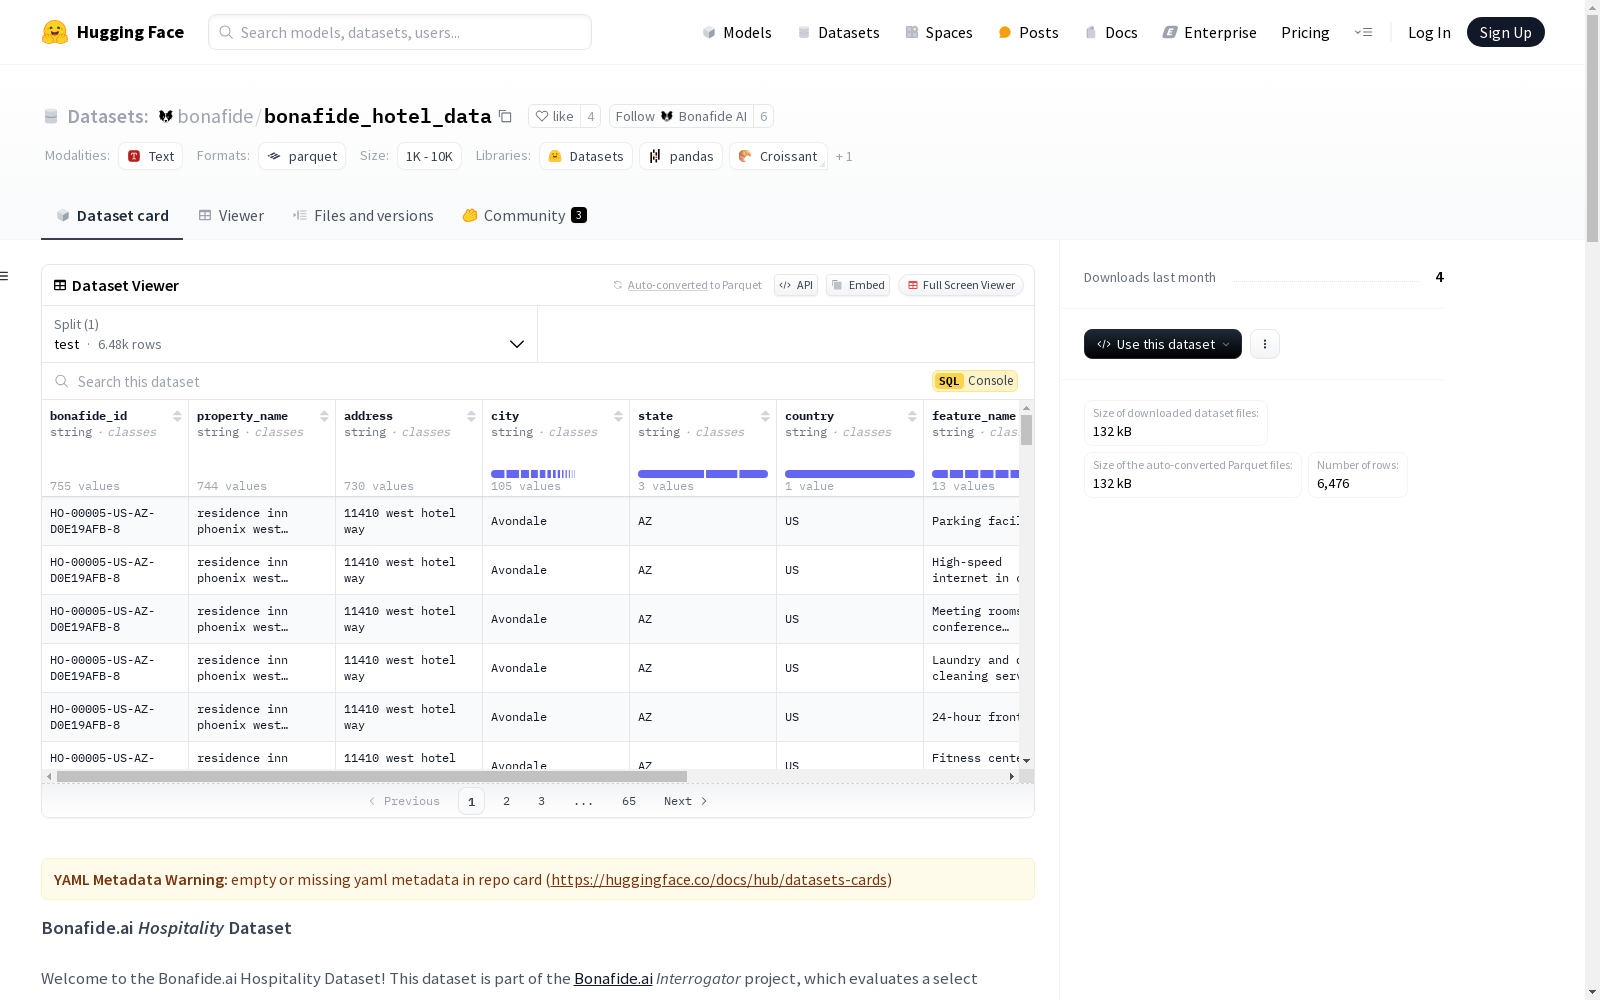This screenshot has width=1600, height=1000.
Task: Go to the Next page of rows
Action: click(686, 801)
